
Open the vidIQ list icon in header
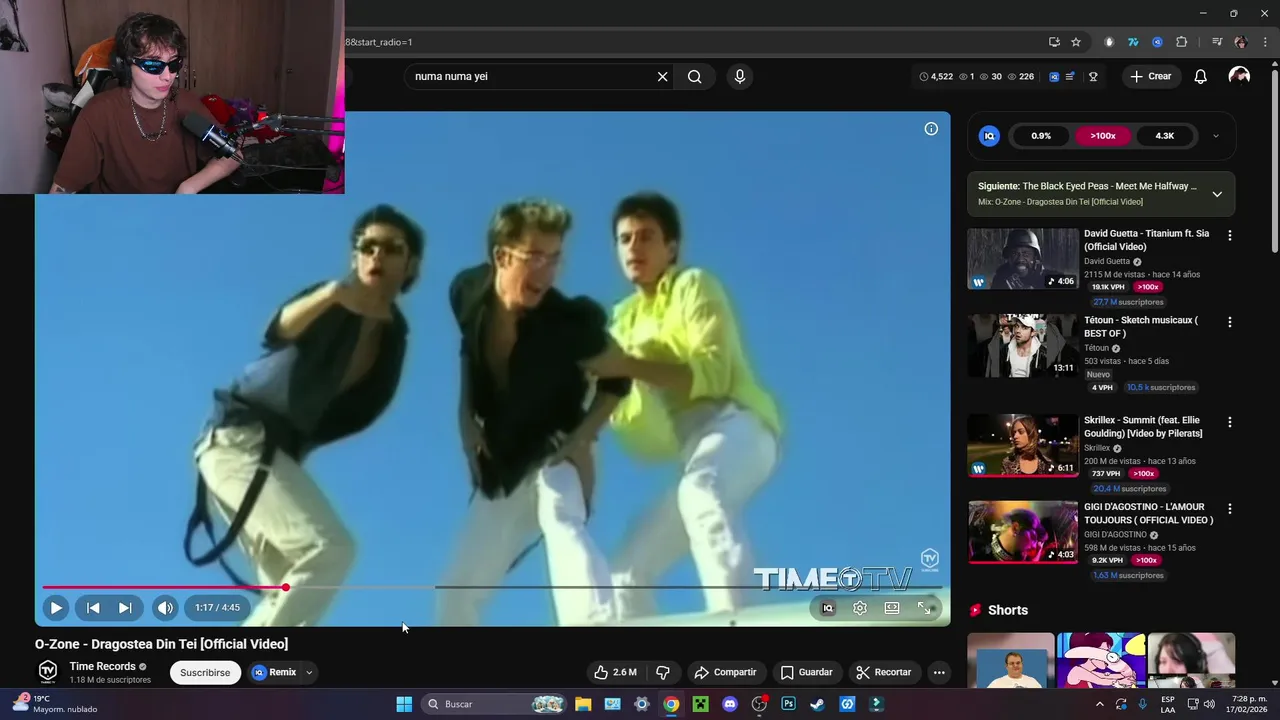pyautogui.click(x=1070, y=76)
